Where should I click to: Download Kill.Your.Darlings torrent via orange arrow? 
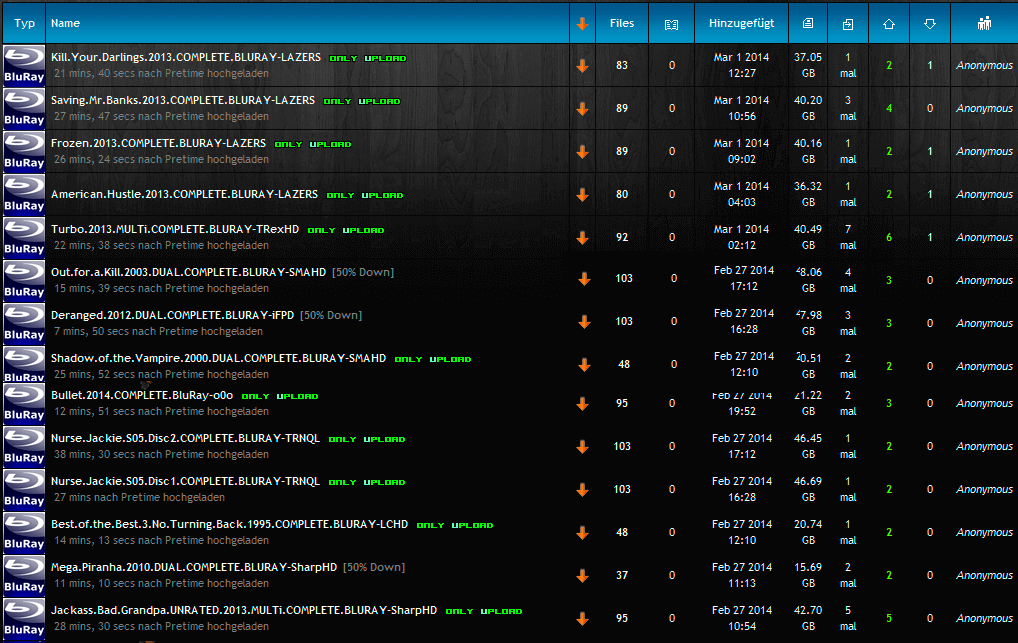coord(582,66)
